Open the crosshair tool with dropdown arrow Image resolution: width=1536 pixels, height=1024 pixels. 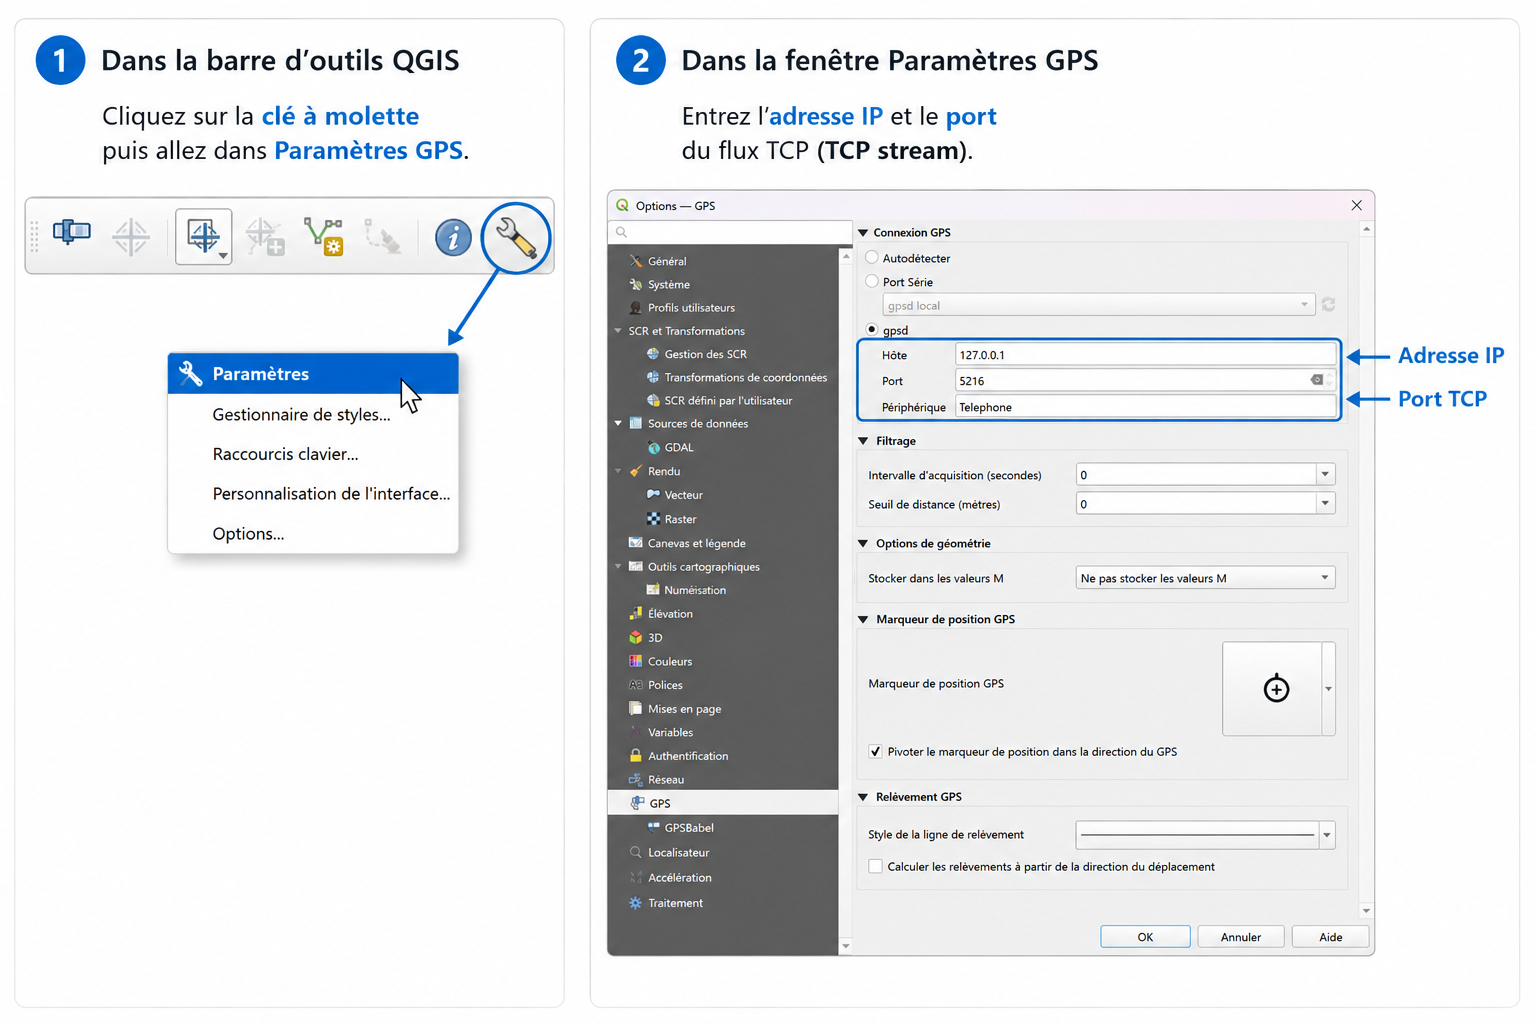[204, 237]
